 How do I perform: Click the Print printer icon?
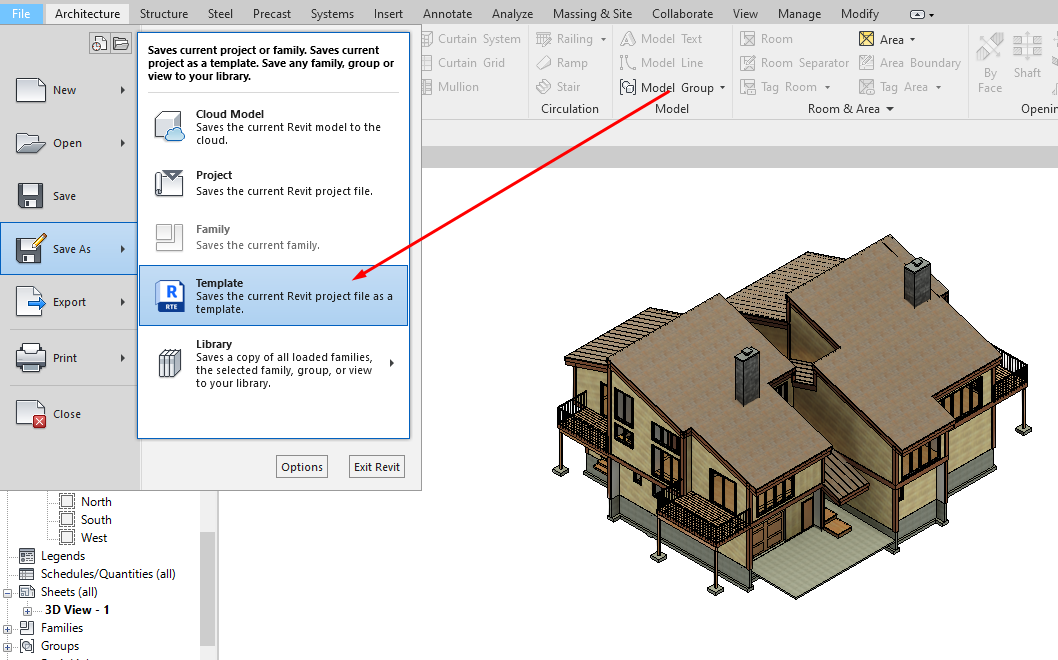click(x=31, y=357)
